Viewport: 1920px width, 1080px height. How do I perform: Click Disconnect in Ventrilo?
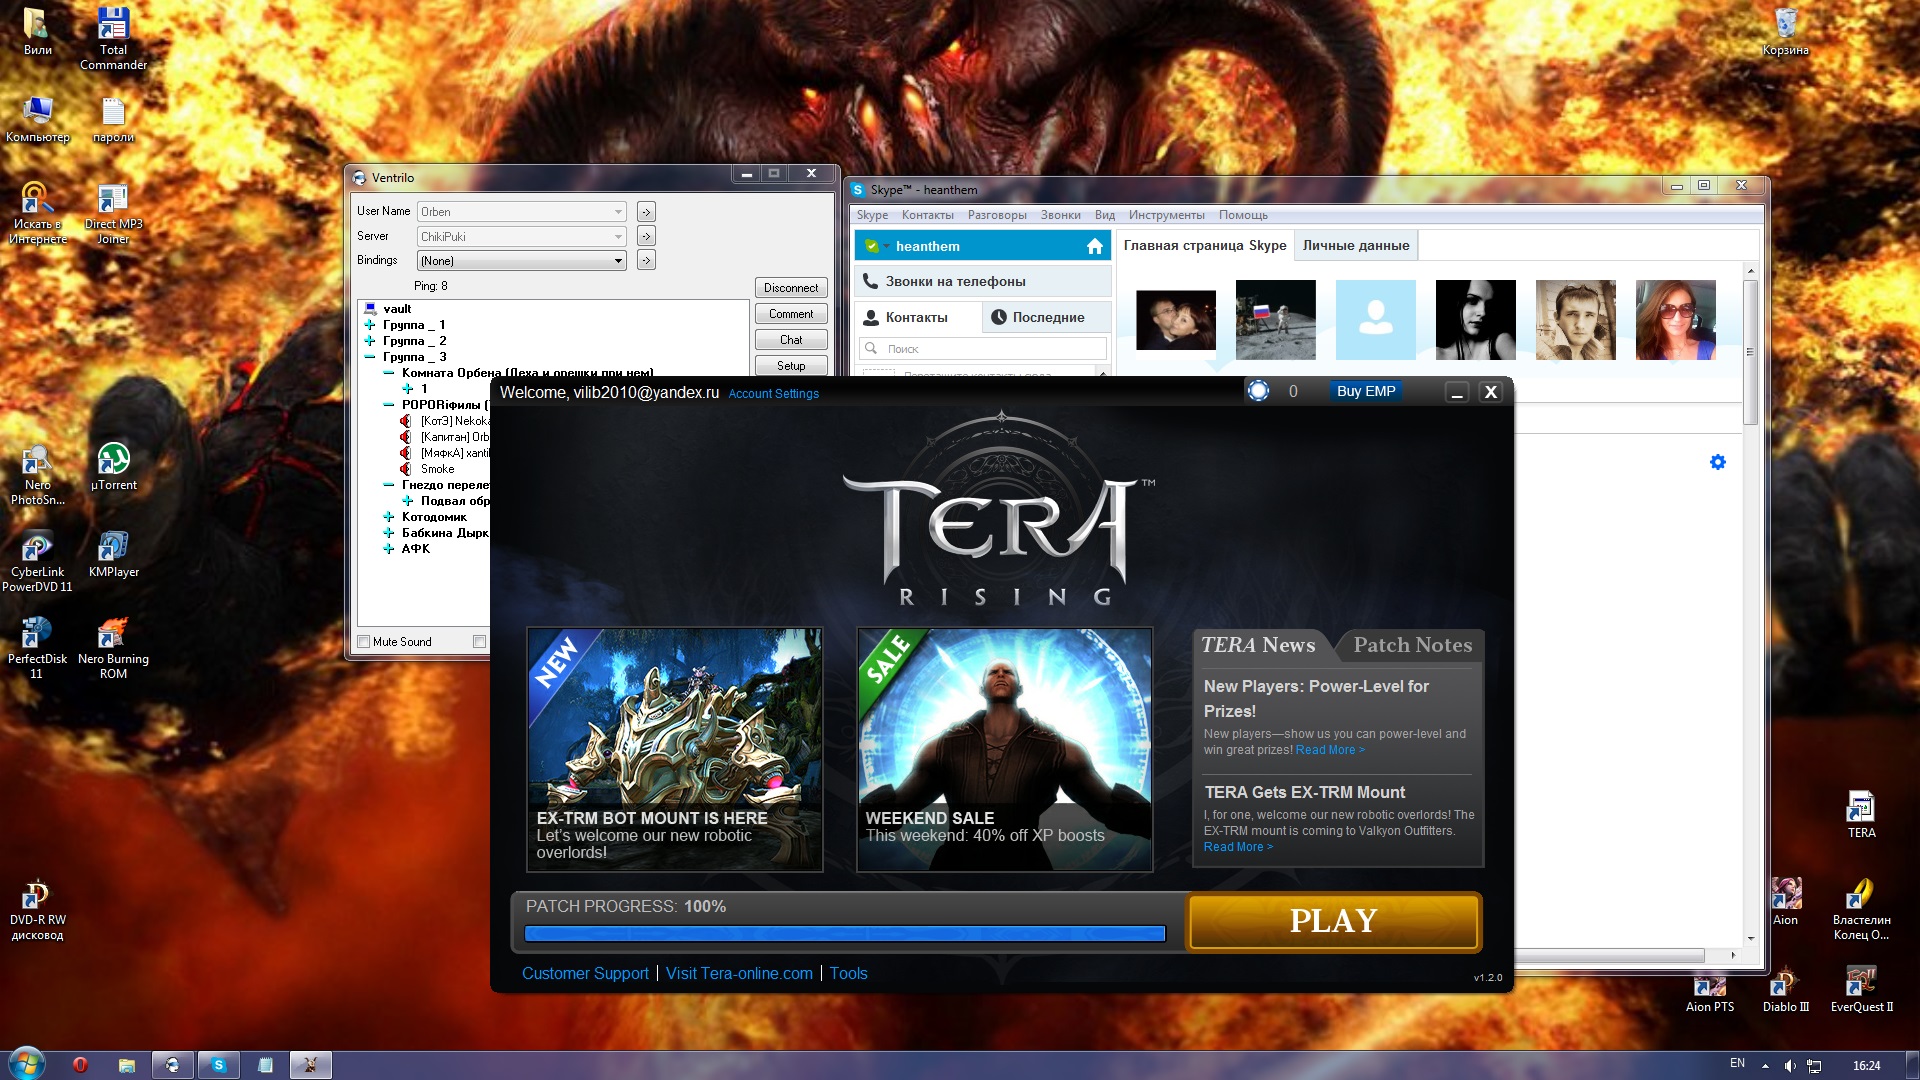(791, 288)
